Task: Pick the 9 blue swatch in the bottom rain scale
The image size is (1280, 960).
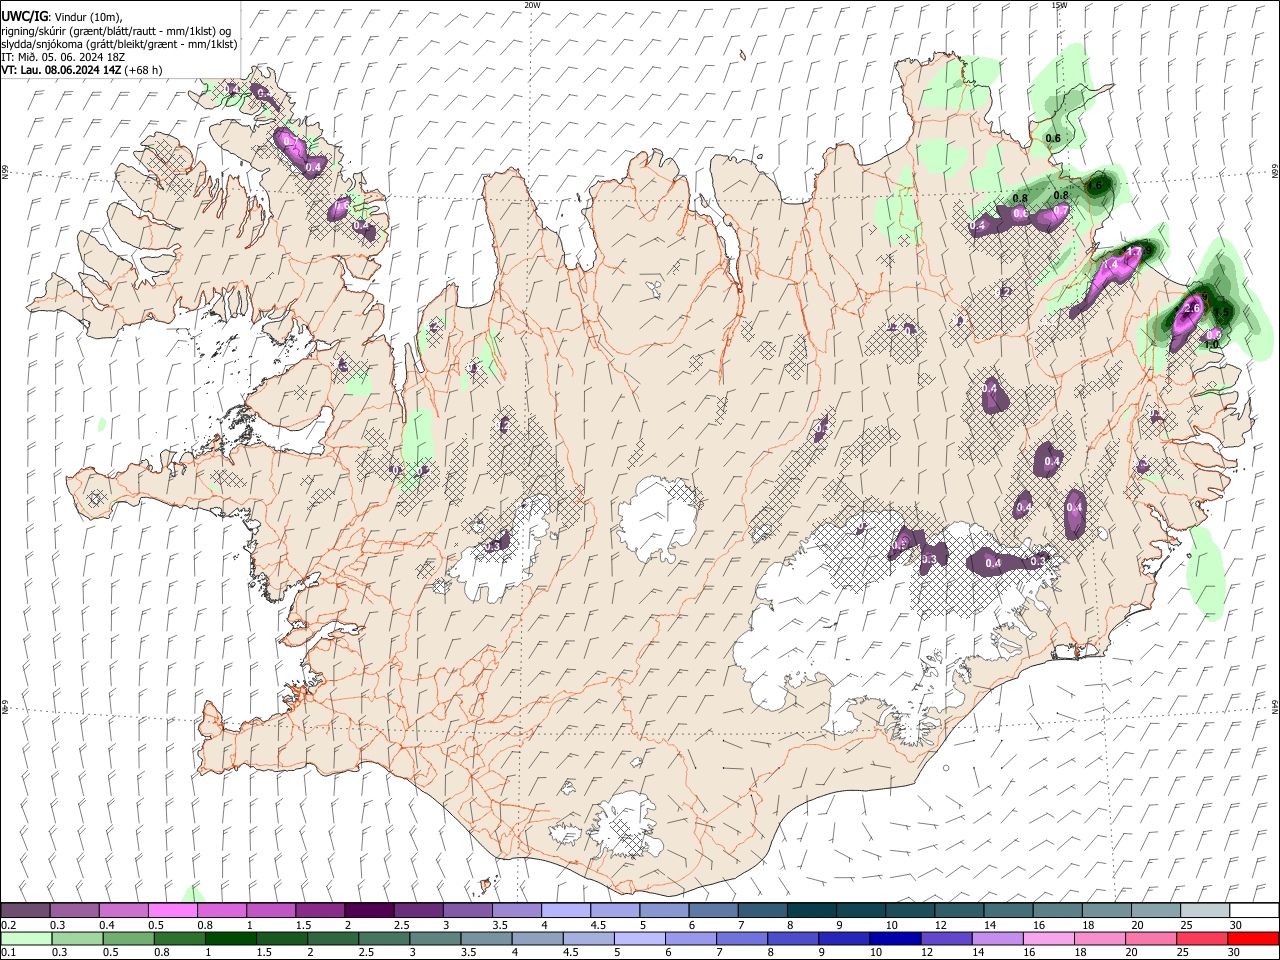Action: pyautogui.click(x=844, y=939)
